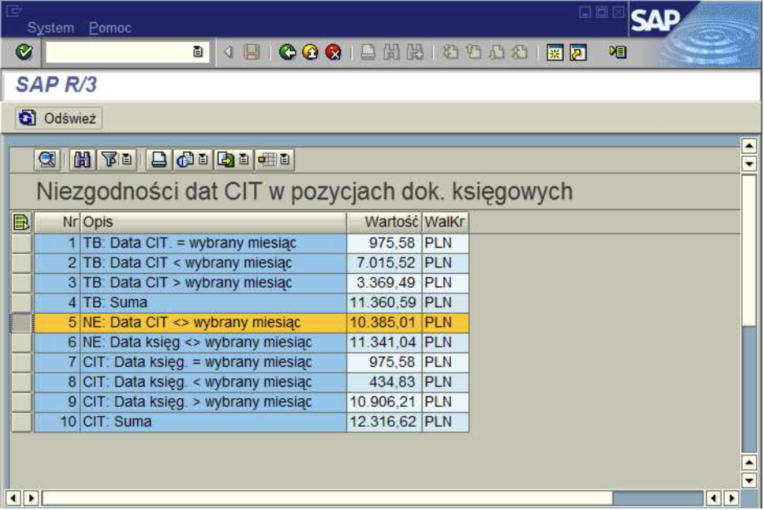The image size is (764, 510).
Task: Click the rightmost horizontal scroll right arrow
Action: (x=731, y=498)
